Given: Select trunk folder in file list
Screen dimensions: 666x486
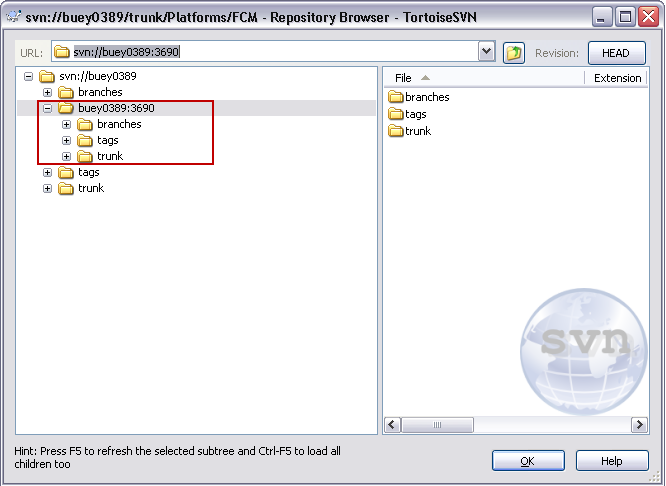Looking at the screenshot, I should click(410, 131).
